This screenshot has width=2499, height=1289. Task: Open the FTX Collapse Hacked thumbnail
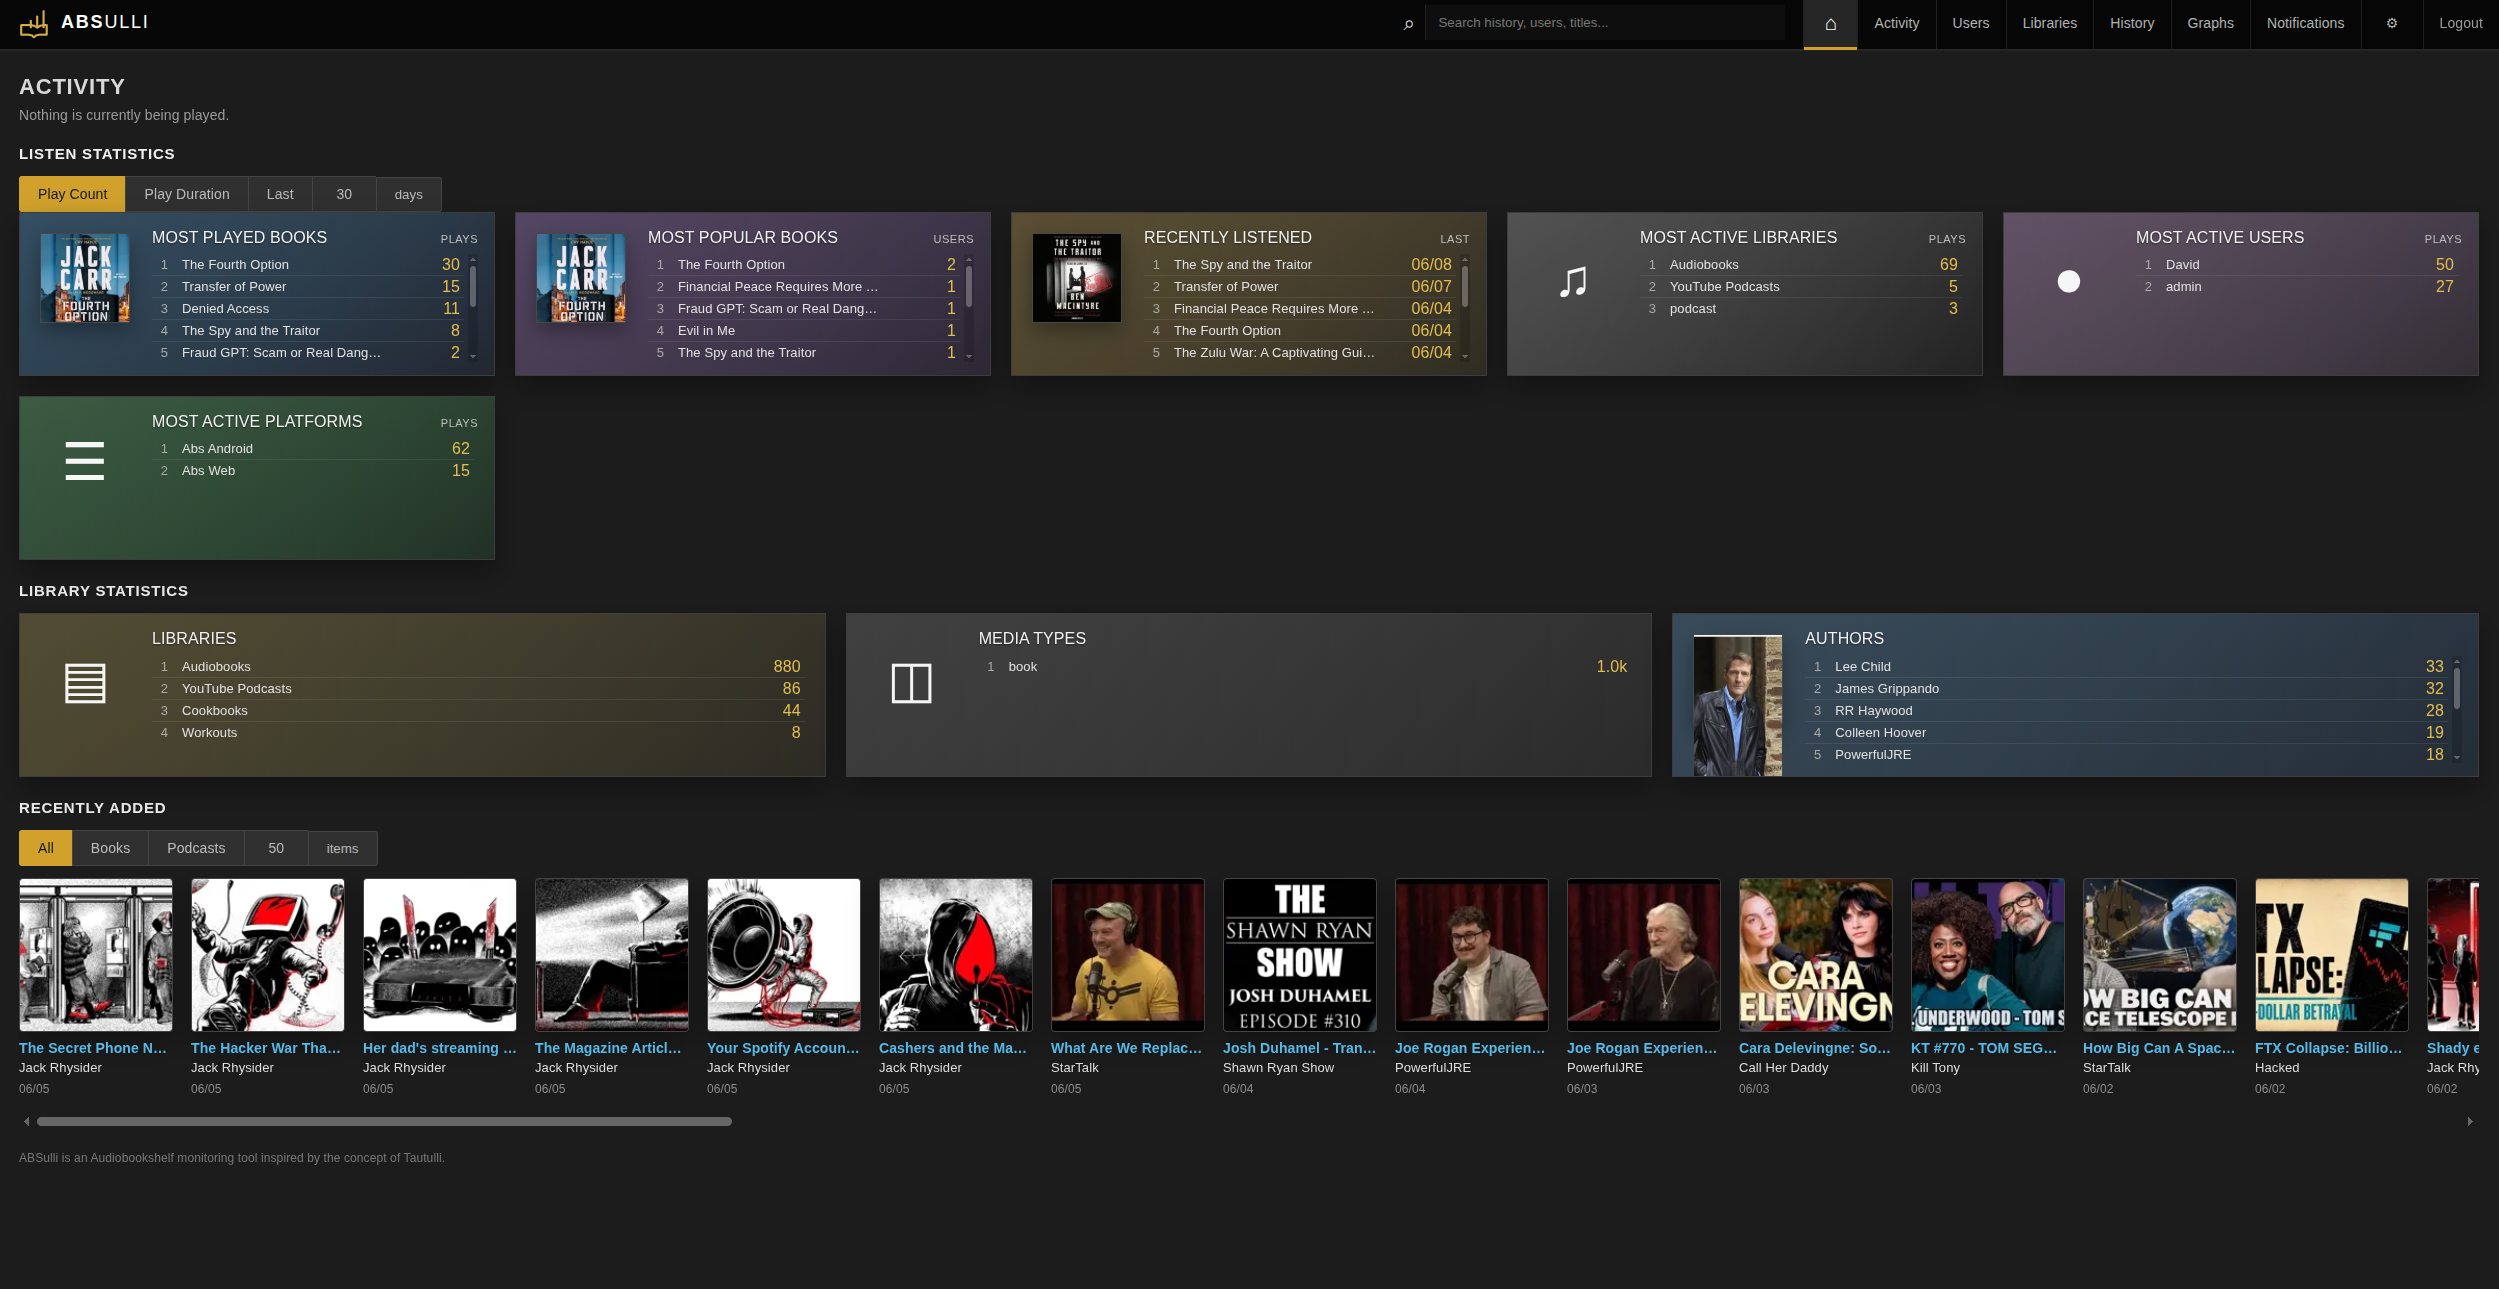(x=2332, y=955)
